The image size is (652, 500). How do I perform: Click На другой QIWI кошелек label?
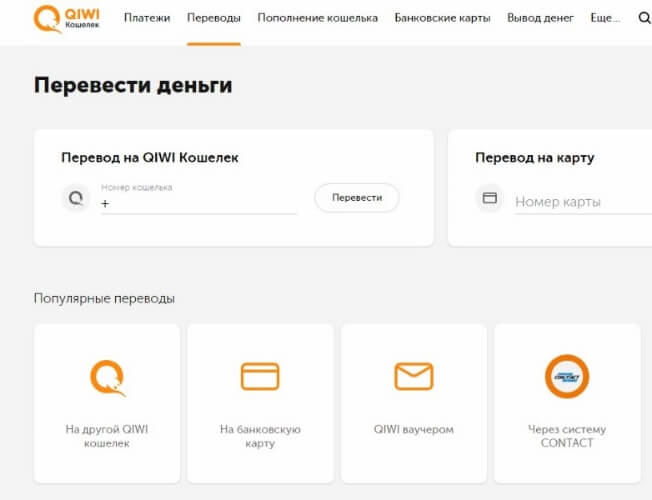[x=107, y=436]
